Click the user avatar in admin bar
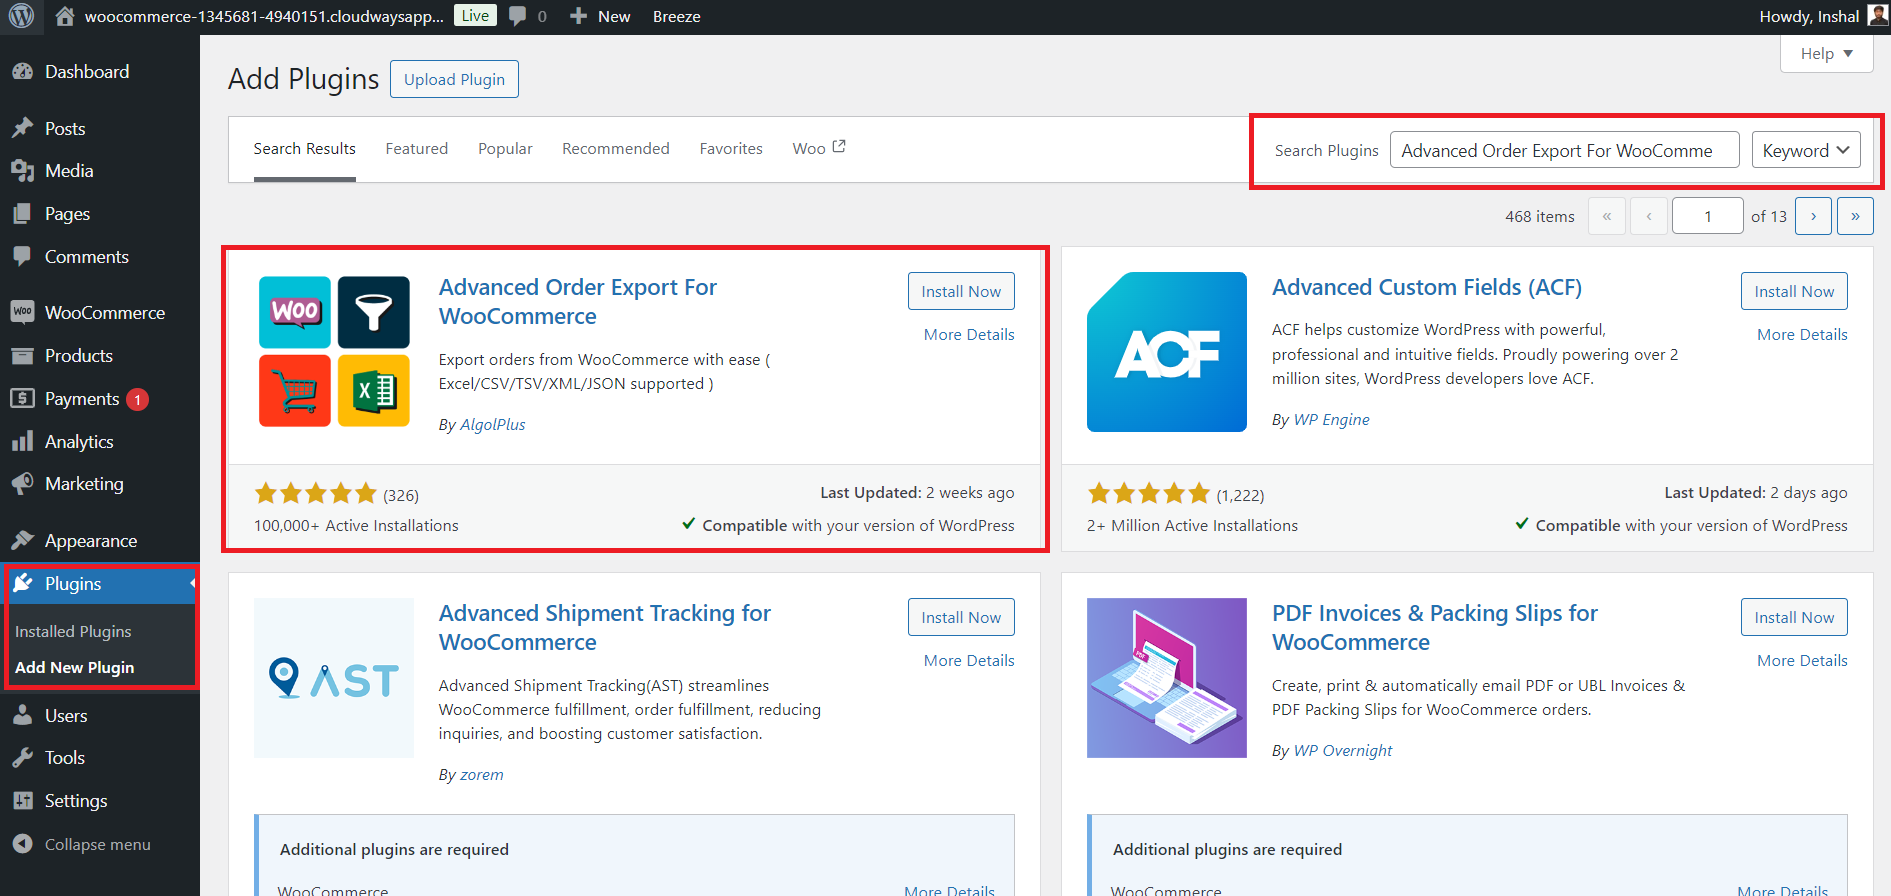The image size is (1891, 896). (1877, 15)
